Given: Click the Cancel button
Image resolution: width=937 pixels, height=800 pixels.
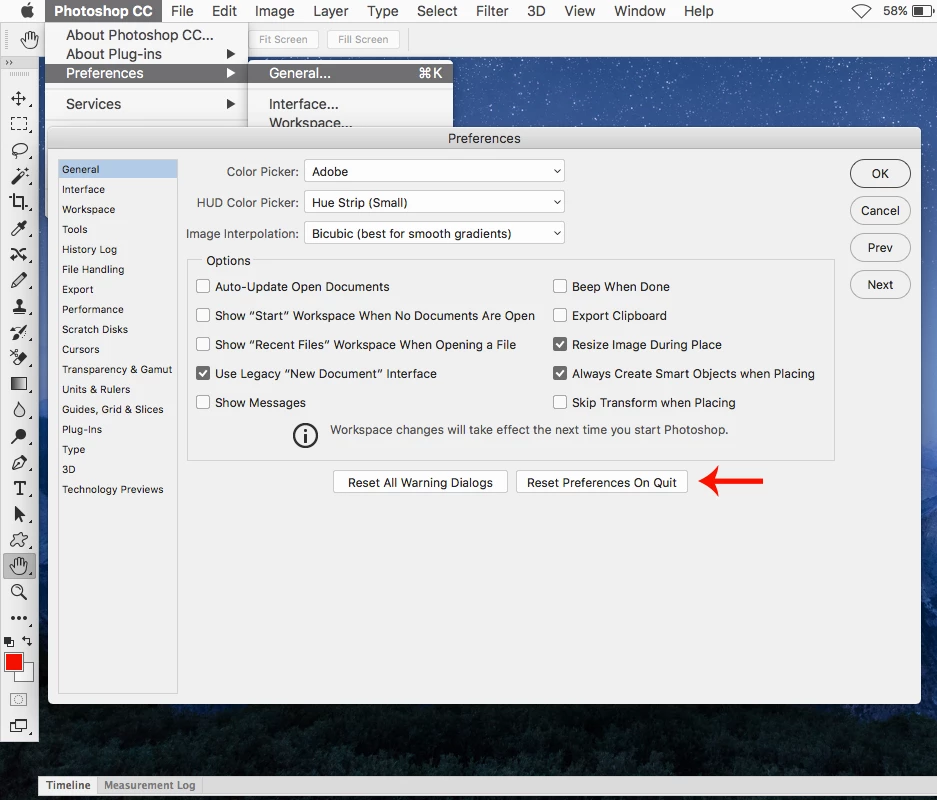Looking at the screenshot, I should (880, 210).
